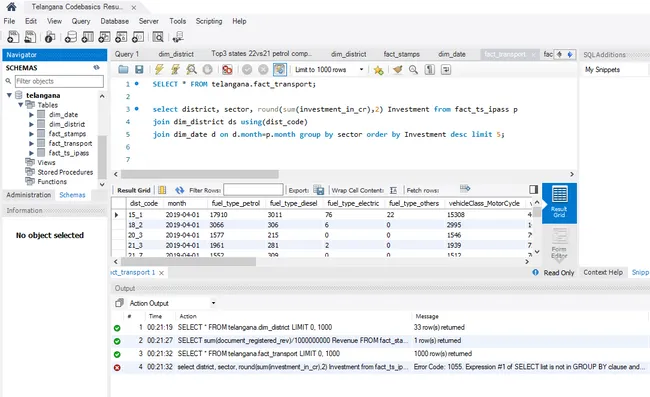Click the refresh schemas icon
This screenshot has height=397, width=650.
click(97, 68)
